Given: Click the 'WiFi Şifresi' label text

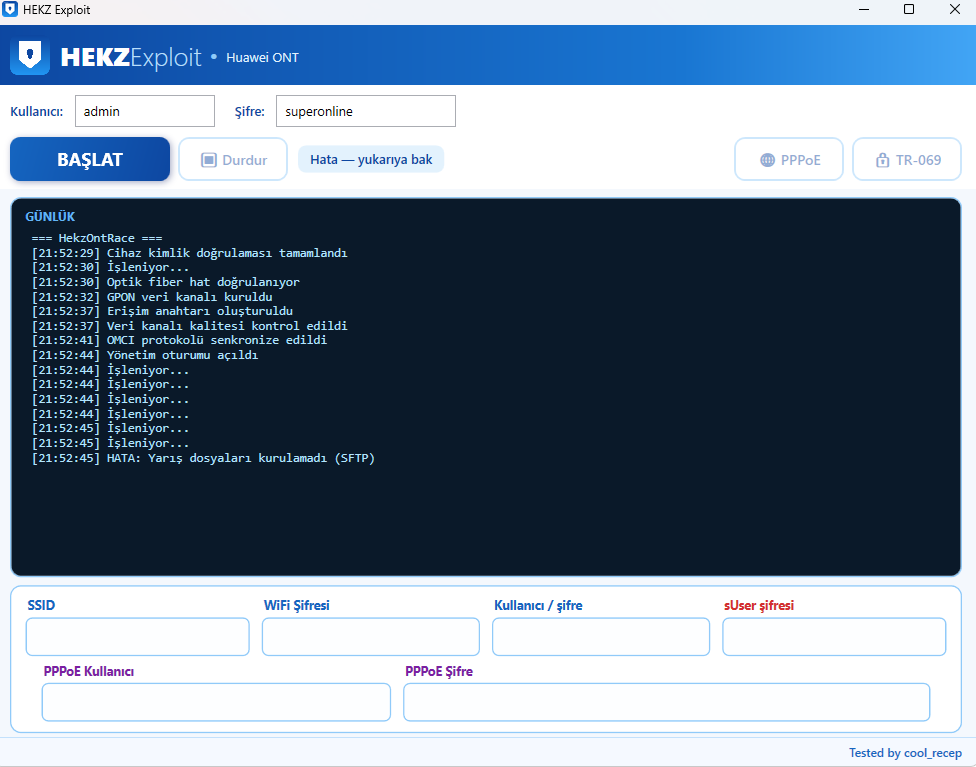Looking at the screenshot, I should pyautogui.click(x=297, y=605).
